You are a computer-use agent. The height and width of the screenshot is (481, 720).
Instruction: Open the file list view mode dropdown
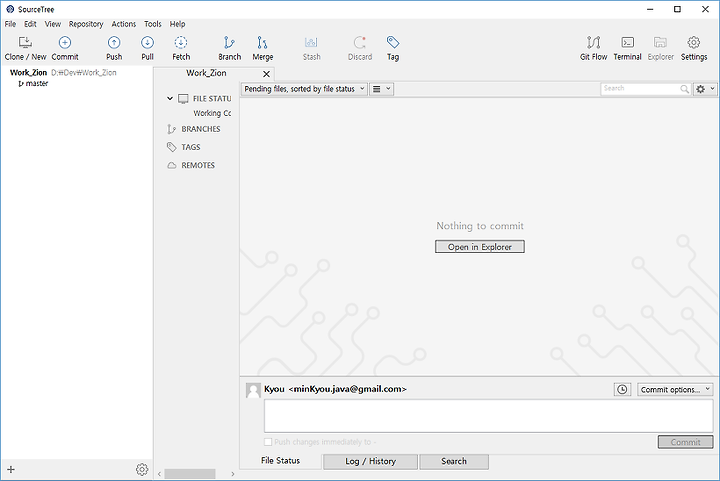tap(381, 89)
